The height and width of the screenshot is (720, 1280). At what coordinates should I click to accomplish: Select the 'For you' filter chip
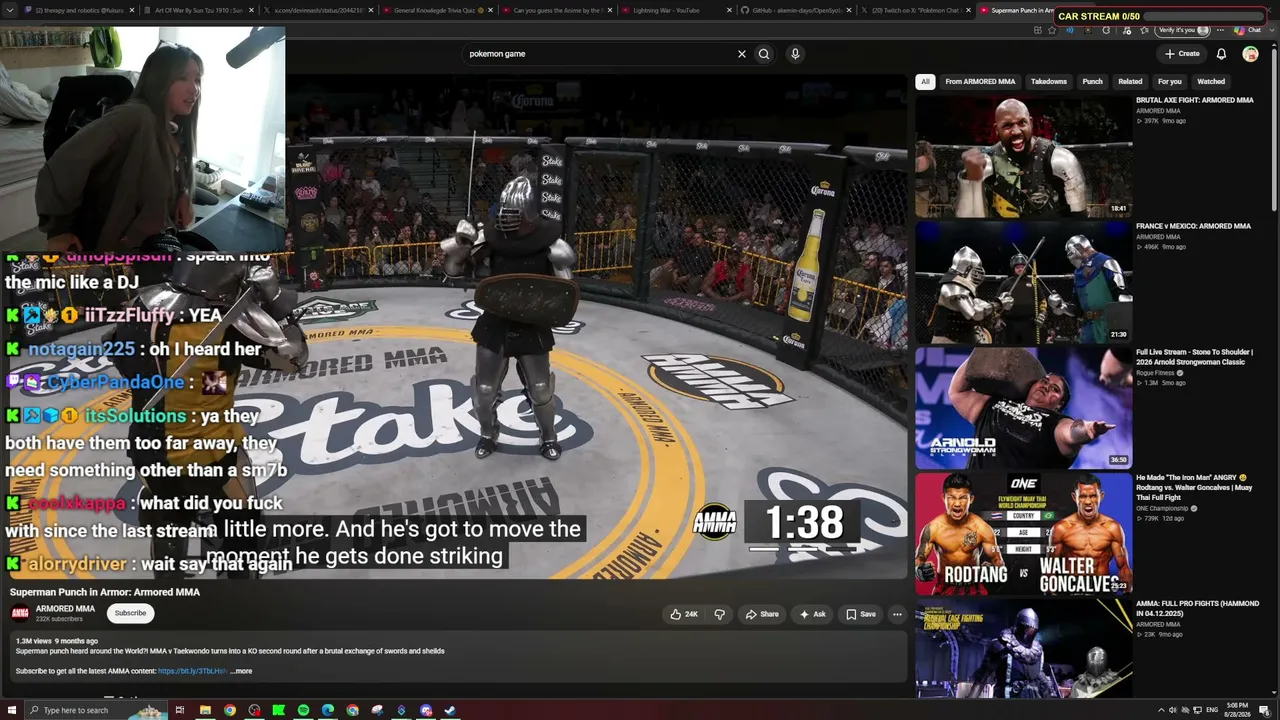(x=1170, y=82)
